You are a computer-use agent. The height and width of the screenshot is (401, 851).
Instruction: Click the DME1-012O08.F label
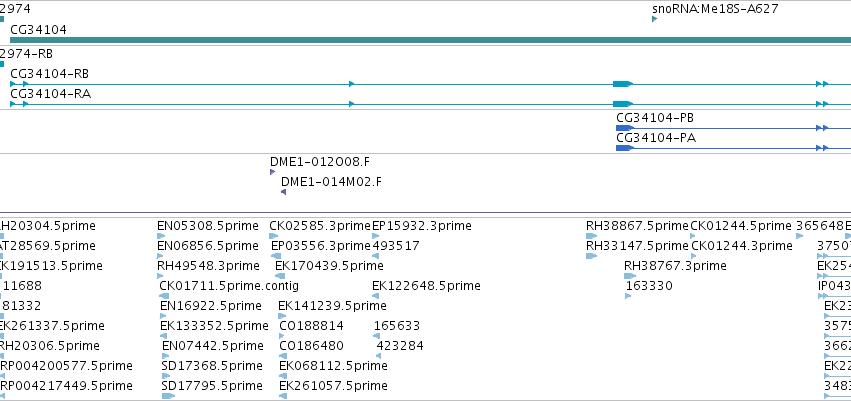point(320,162)
